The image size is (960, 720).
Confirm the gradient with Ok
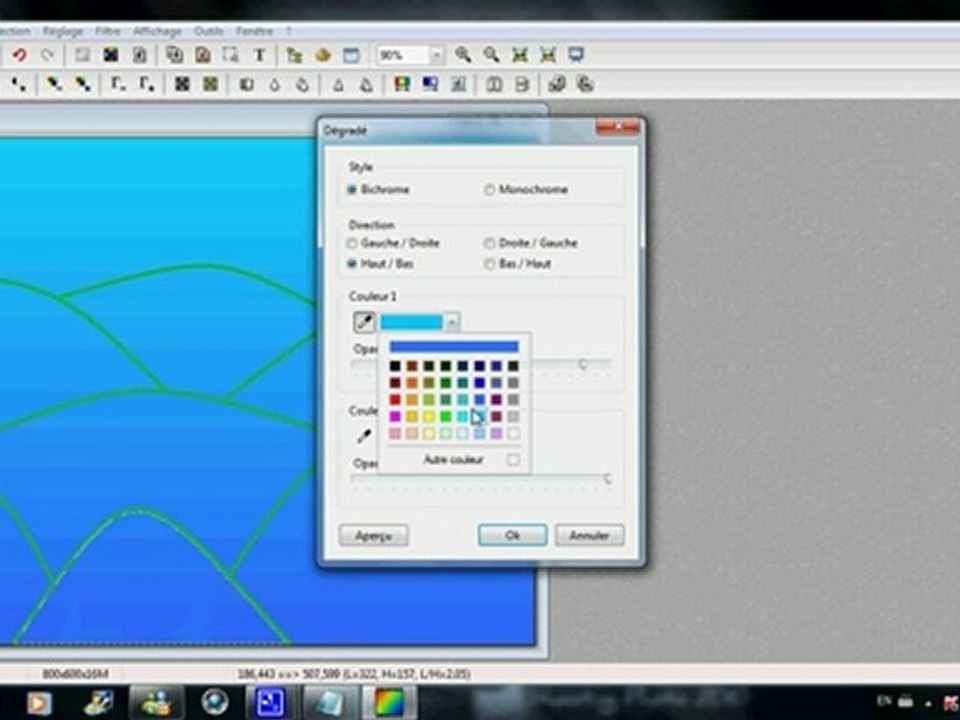512,536
